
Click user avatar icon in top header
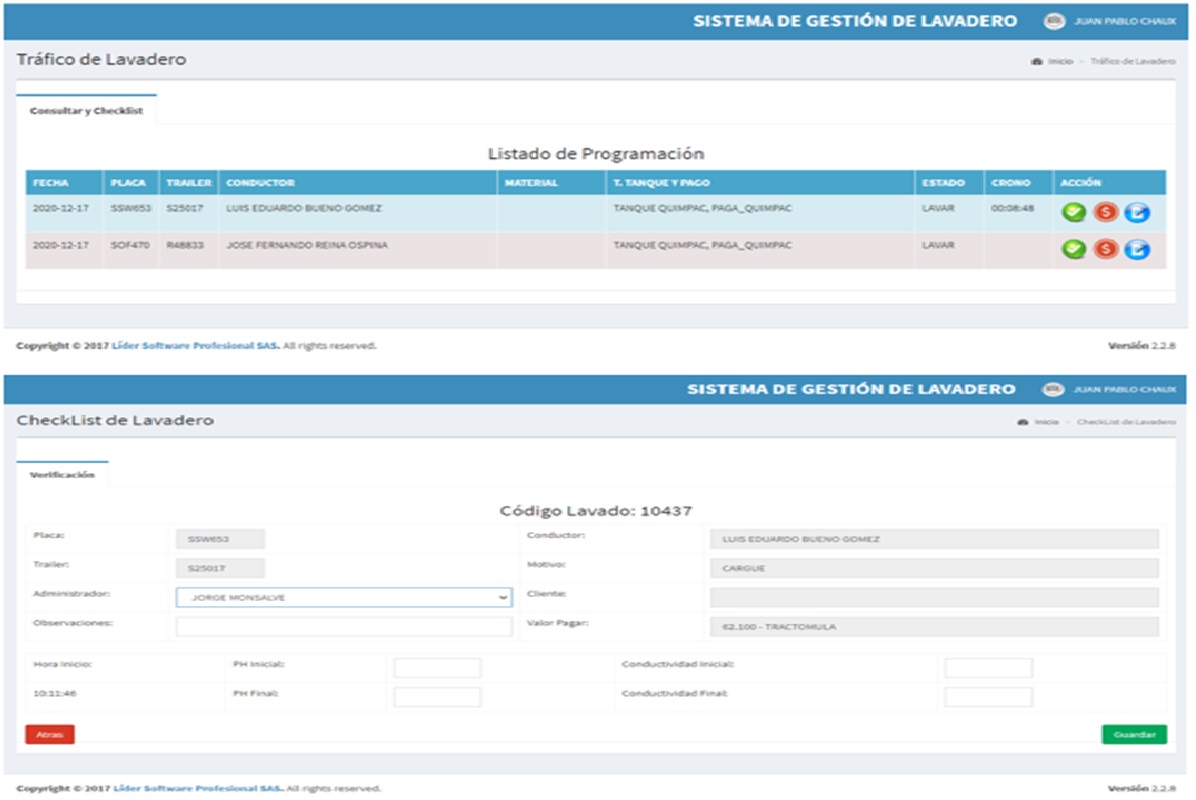click(x=1053, y=21)
